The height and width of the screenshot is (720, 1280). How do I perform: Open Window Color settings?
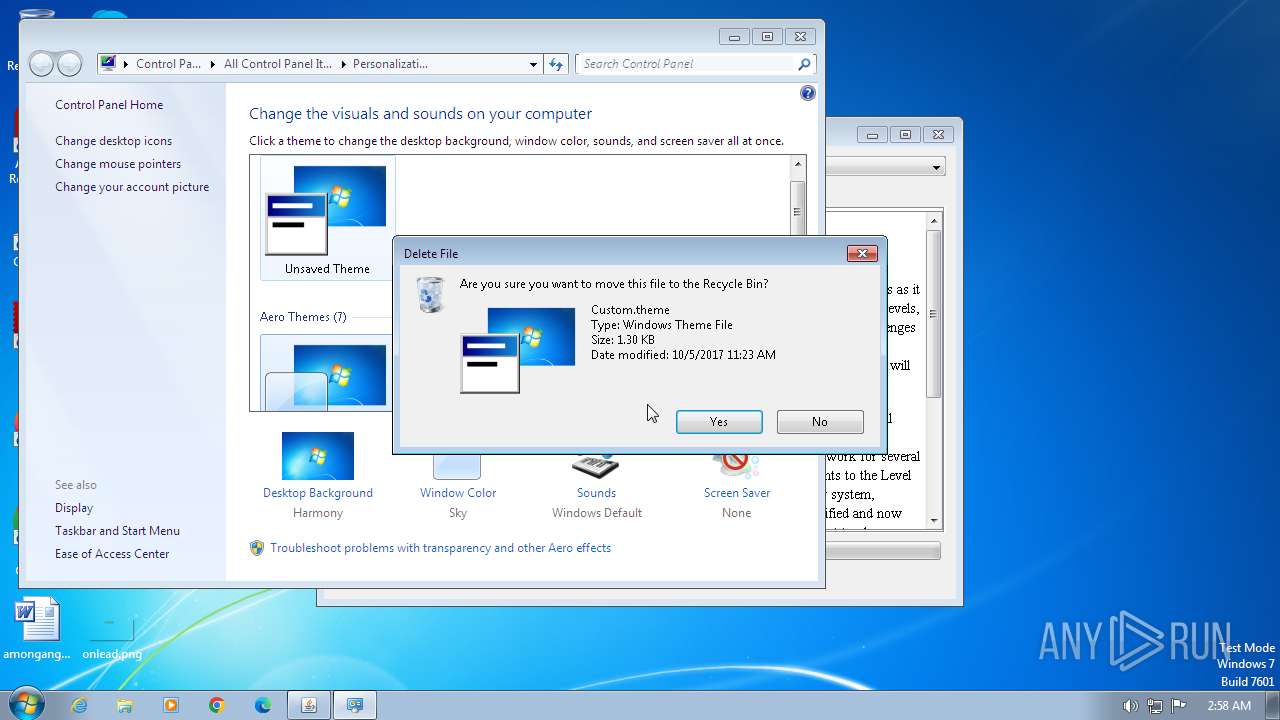click(x=458, y=493)
